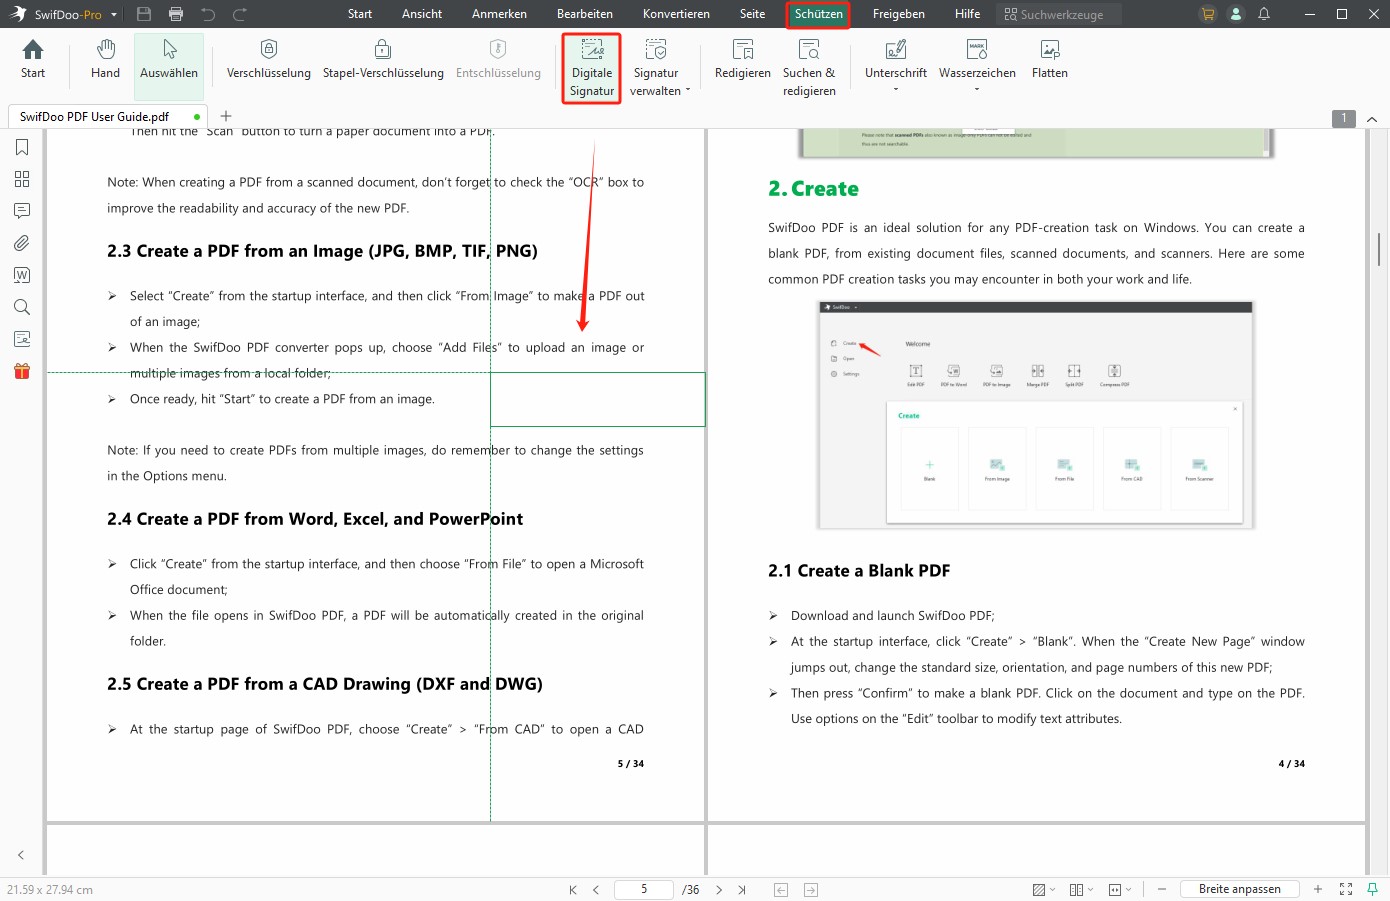
Task: Open the Start menu tab
Action: click(360, 14)
